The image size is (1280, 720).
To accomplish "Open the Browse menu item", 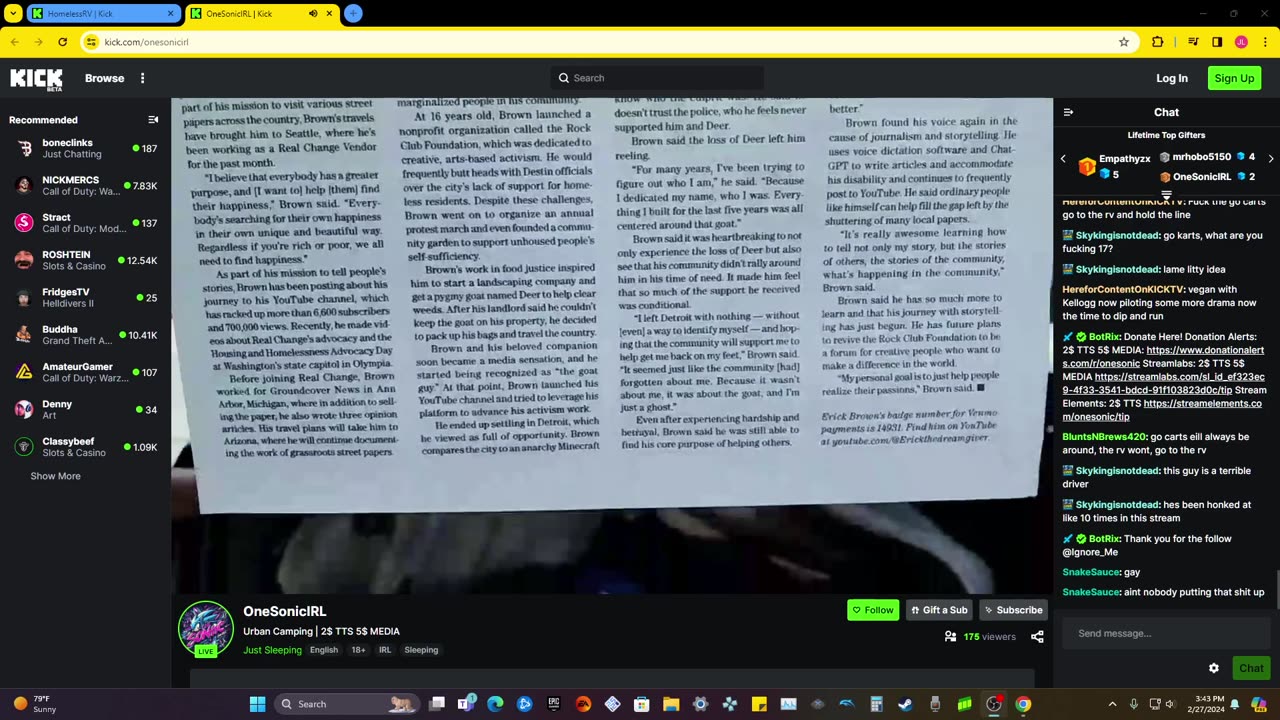I will [x=104, y=78].
